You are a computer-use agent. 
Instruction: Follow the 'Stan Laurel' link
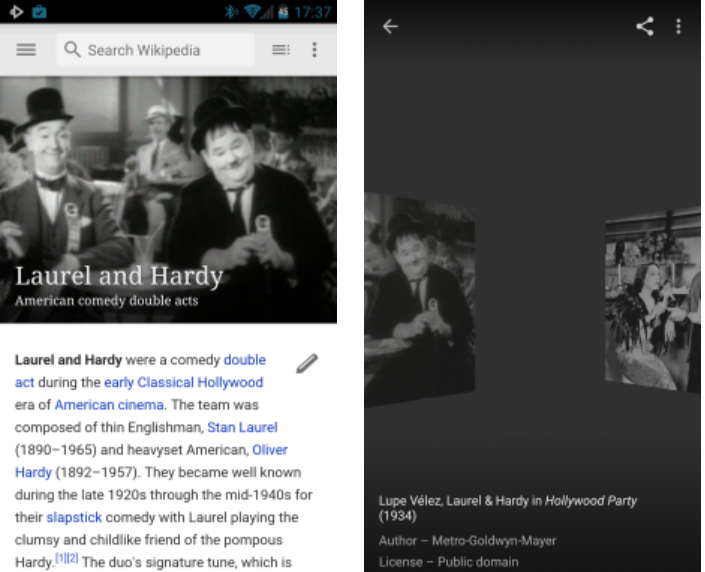pos(242,427)
